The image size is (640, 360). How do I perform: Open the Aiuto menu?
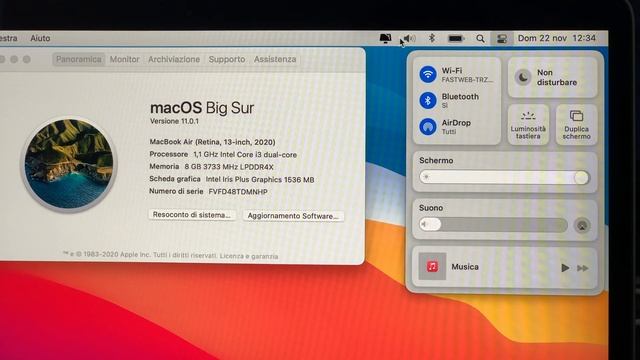(40, 38)
